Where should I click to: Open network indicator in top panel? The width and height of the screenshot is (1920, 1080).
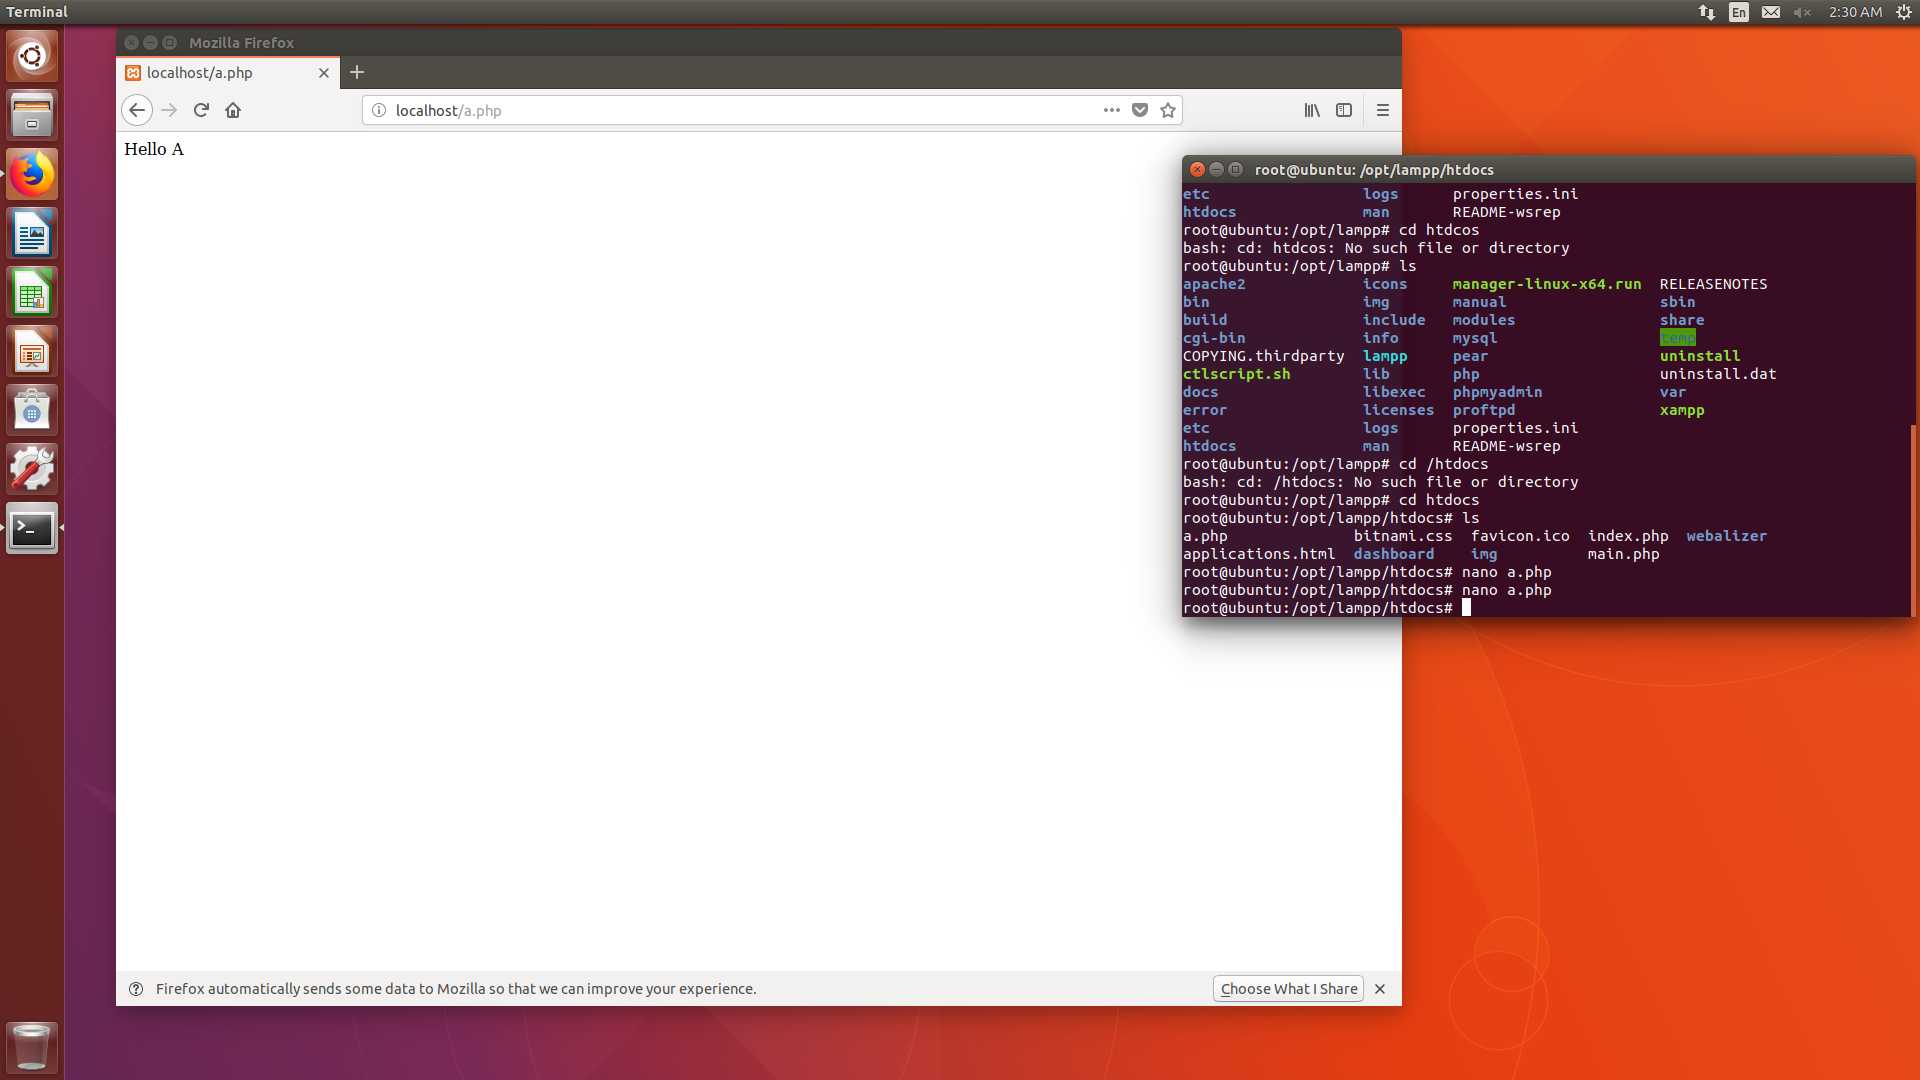coord(1707,12)
